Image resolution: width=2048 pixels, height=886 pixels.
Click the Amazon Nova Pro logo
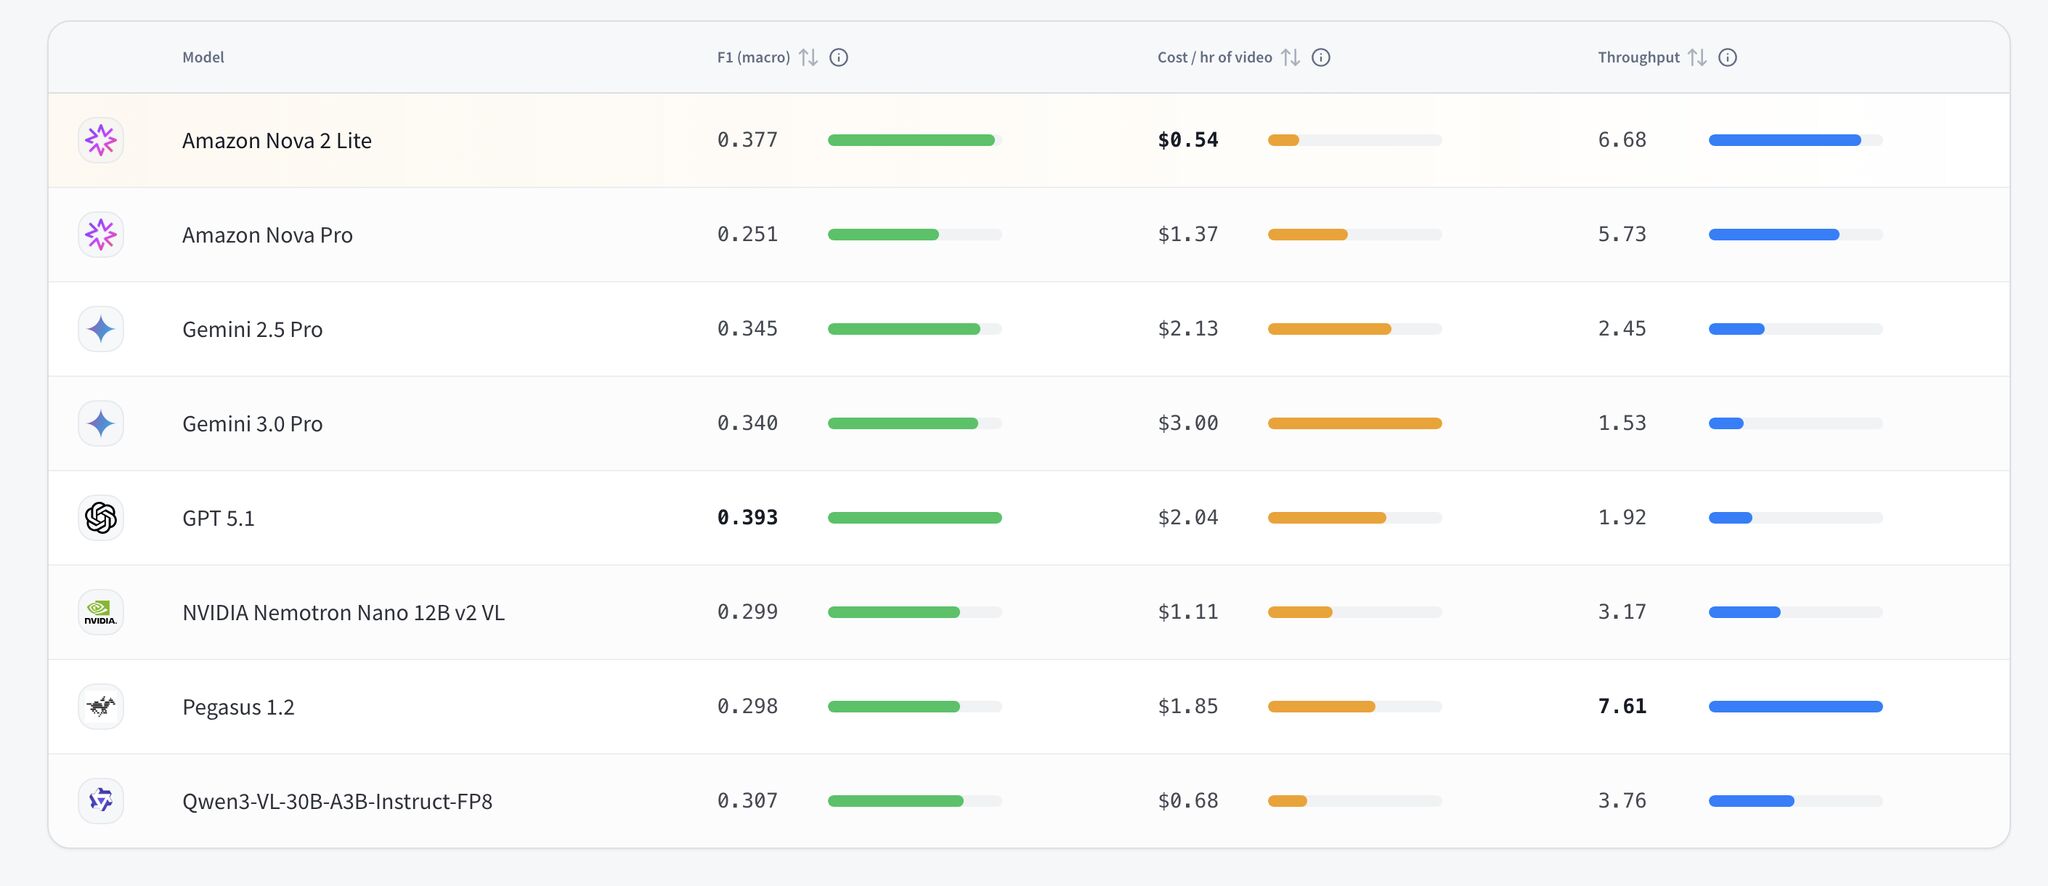pyautogui.click(x=101, y=235)
